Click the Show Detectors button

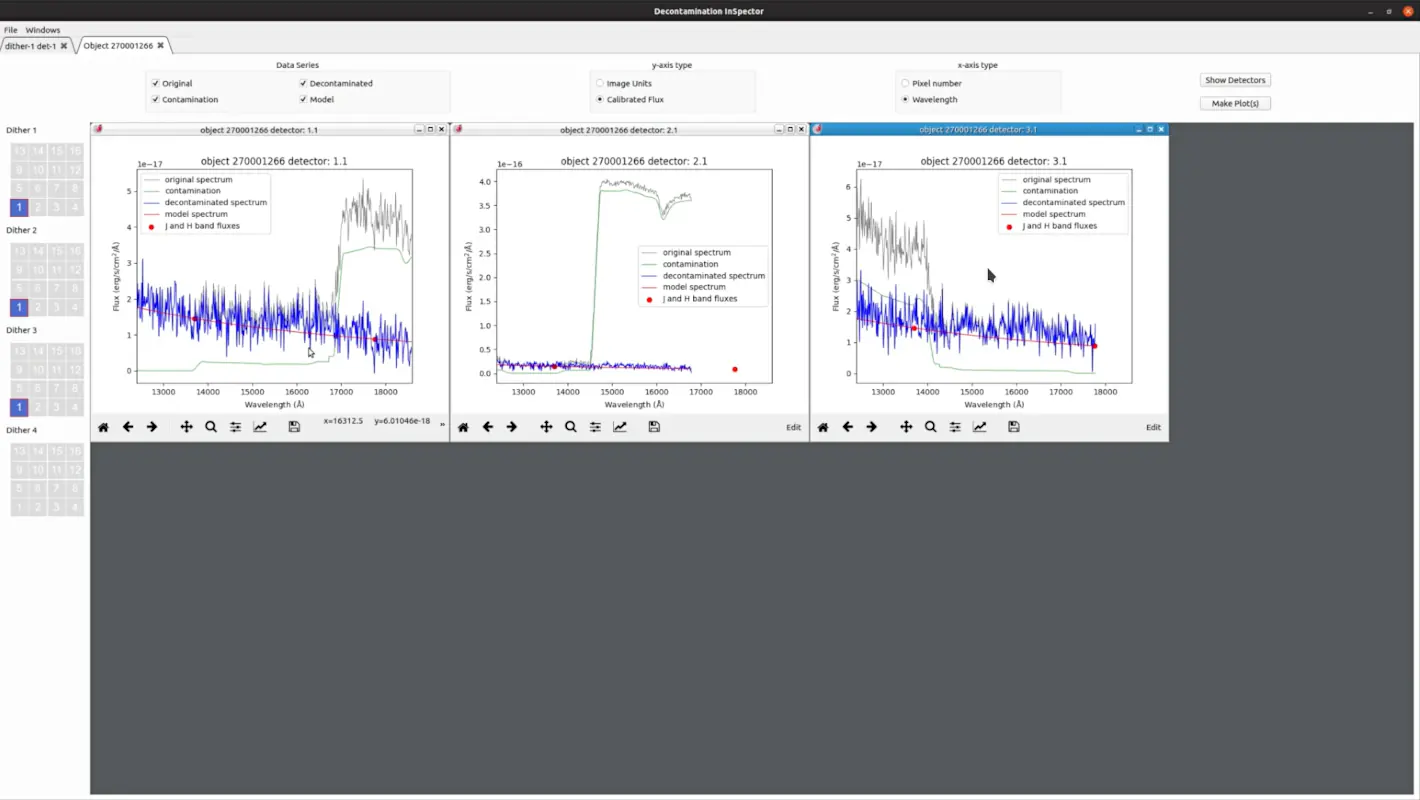pyautogui.click(x=1235, y=80)
